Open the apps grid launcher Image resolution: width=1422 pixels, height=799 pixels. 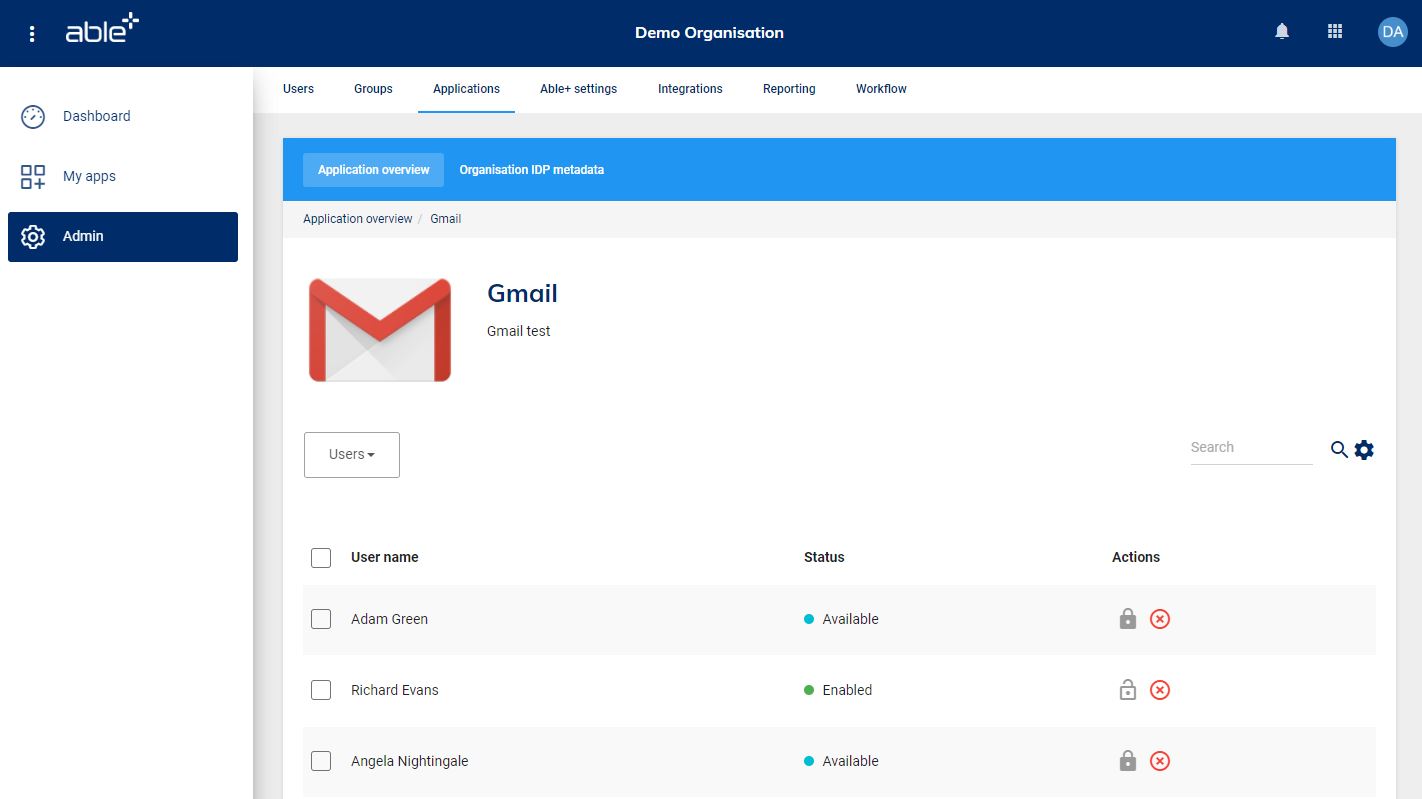click(1335, 32)
